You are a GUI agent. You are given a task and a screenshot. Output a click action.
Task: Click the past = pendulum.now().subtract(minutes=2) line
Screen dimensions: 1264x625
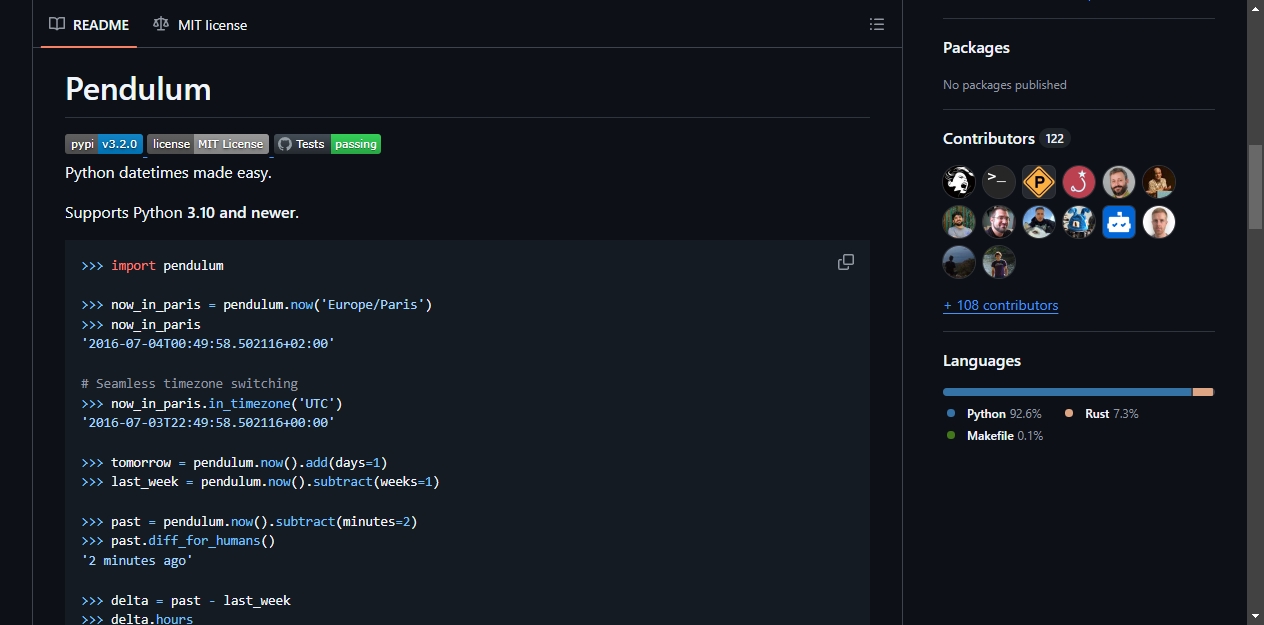click(x=249, y=522)
